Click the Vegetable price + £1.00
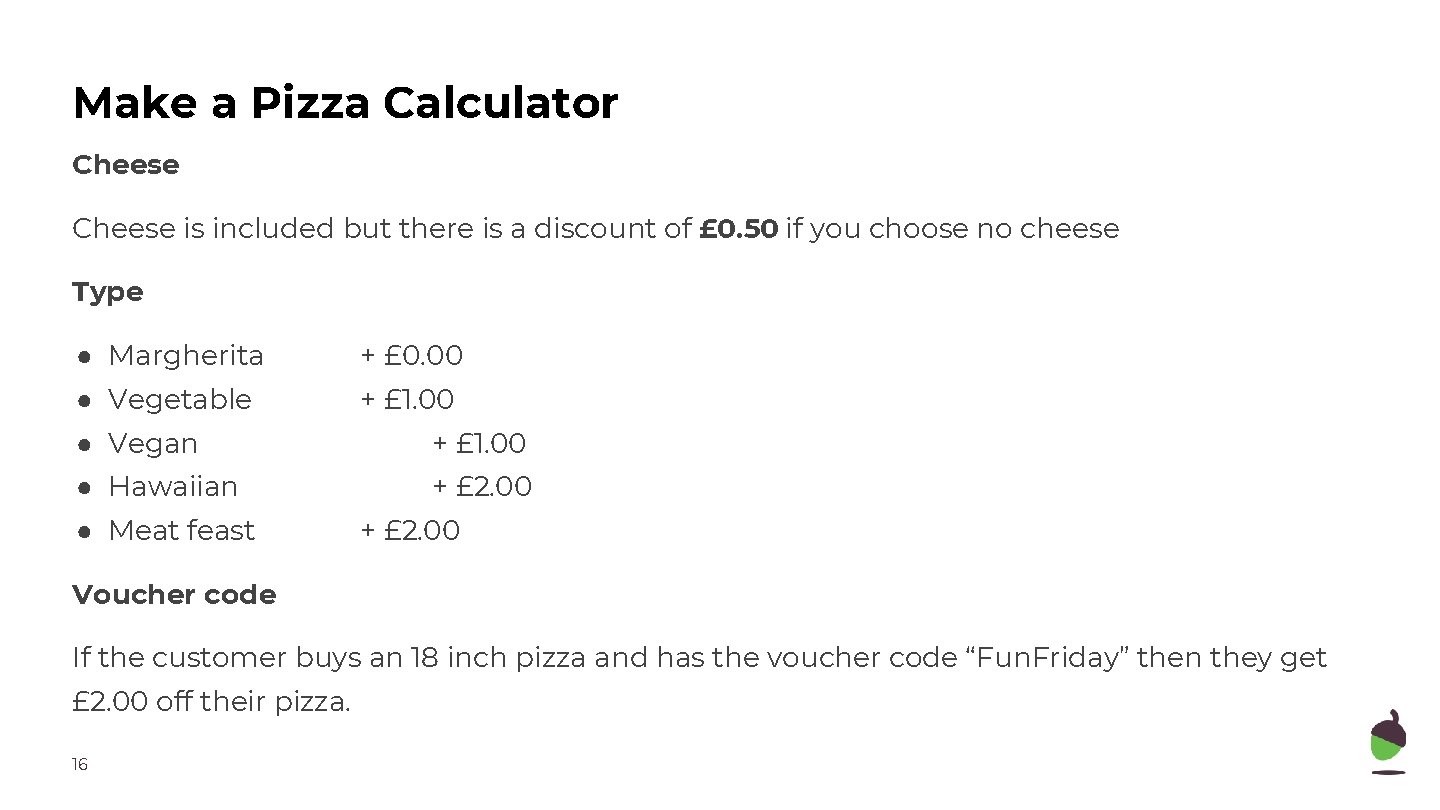The width and height of the screenshot is (1440, 810). pyautogui.click(x=407, y=400)
